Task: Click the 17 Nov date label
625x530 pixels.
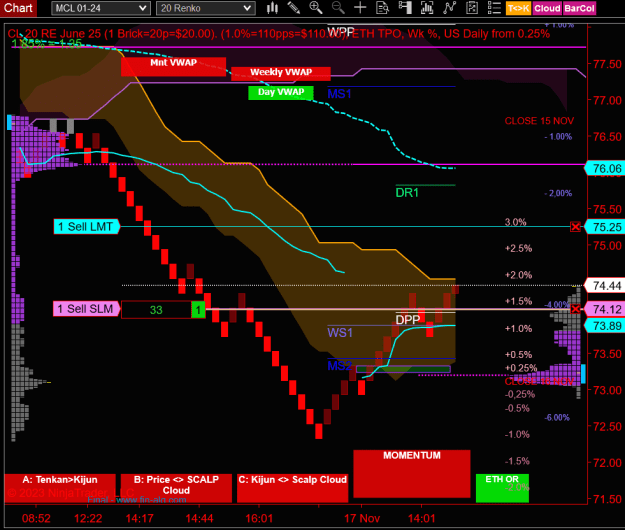Action: point(362,518)
